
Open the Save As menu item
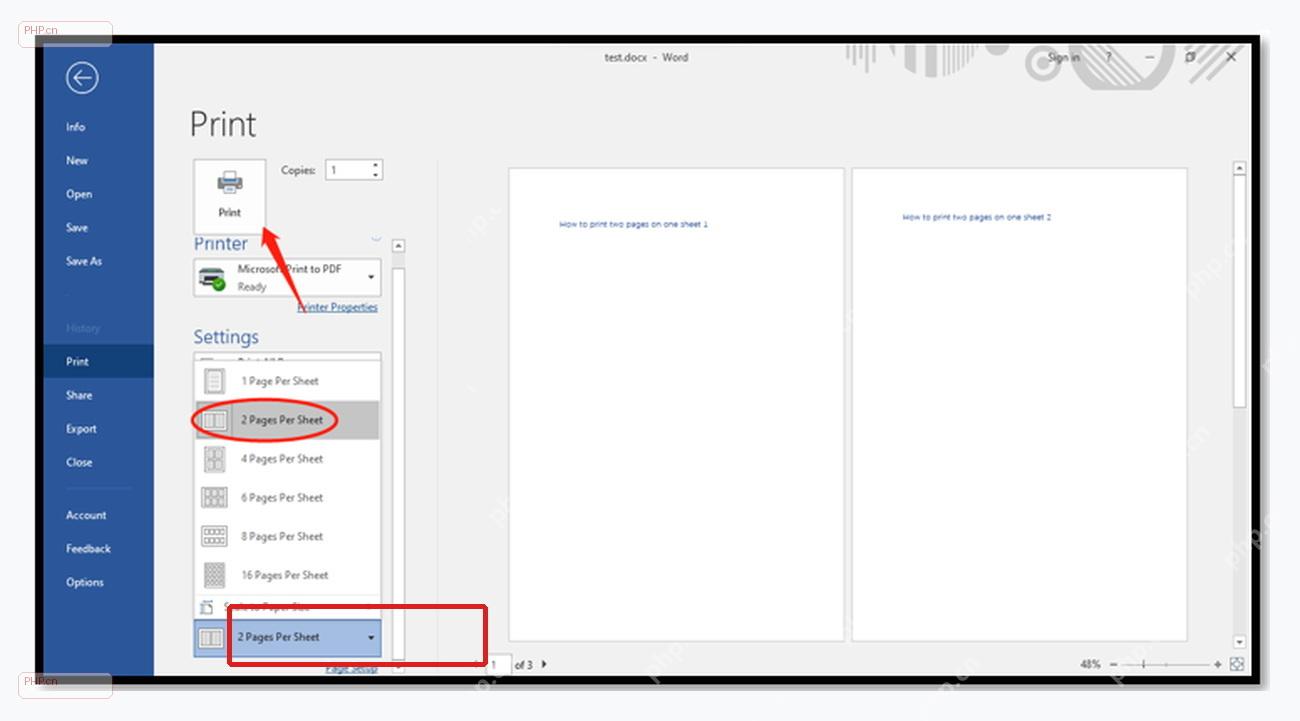coord(84,261)
